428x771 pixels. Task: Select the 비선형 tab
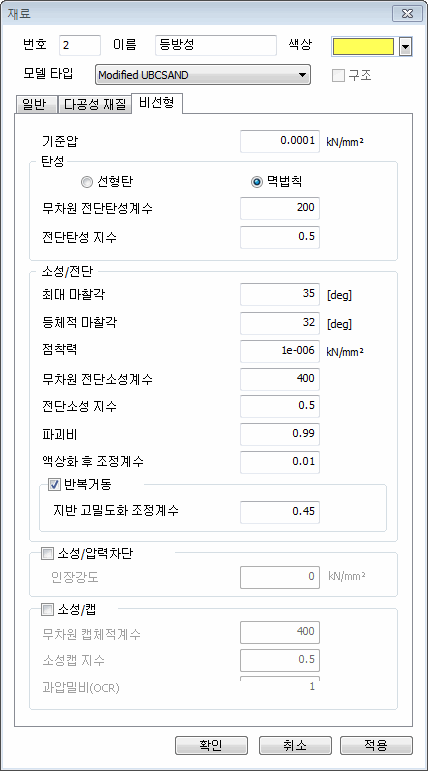click(x=157, y=103)
